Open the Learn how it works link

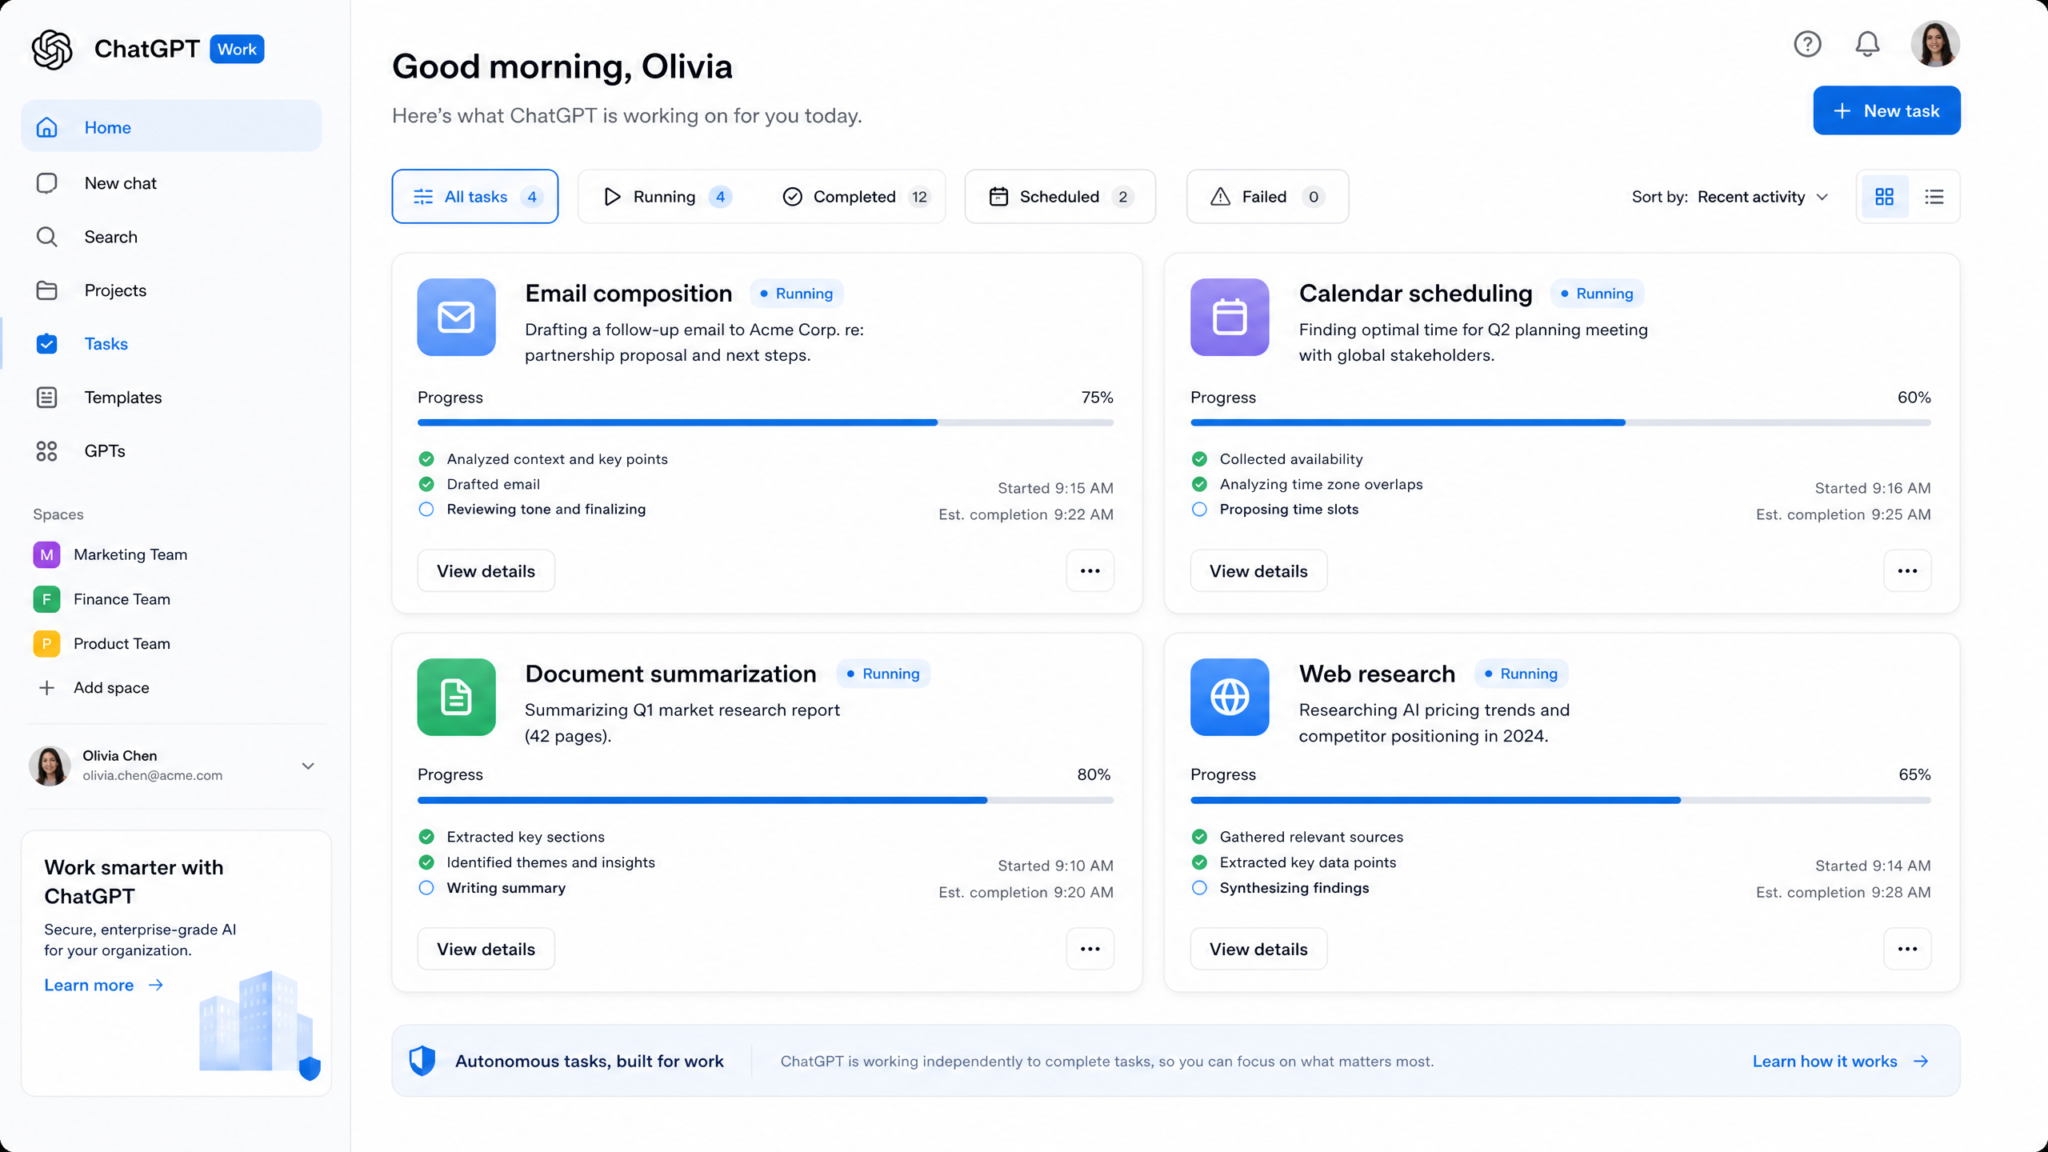click(x=1840, y=1061)
